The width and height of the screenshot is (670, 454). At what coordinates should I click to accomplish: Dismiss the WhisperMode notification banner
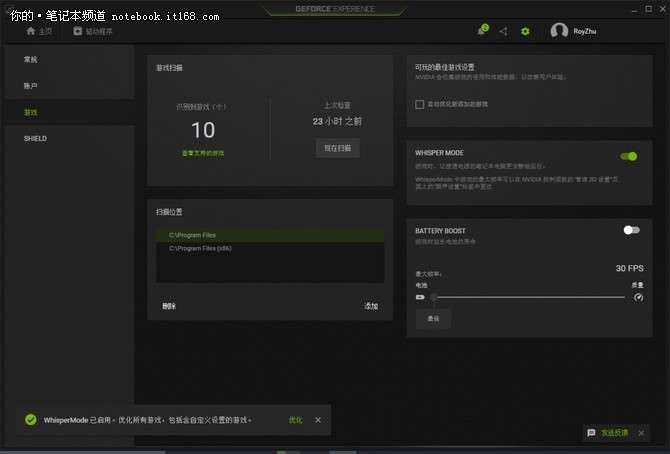(x=318, y=420)
